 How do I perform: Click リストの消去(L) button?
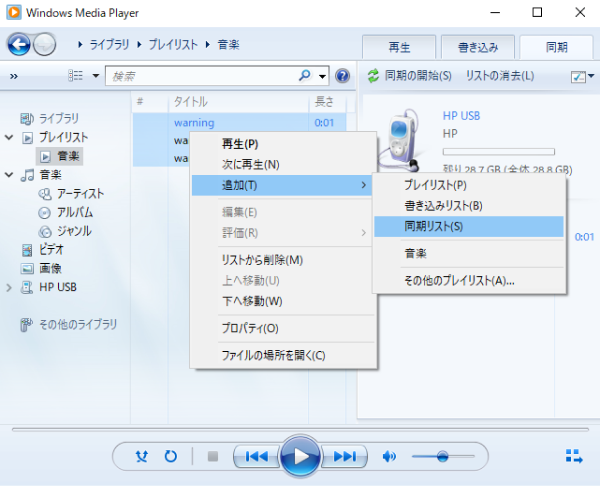(500, 76)
